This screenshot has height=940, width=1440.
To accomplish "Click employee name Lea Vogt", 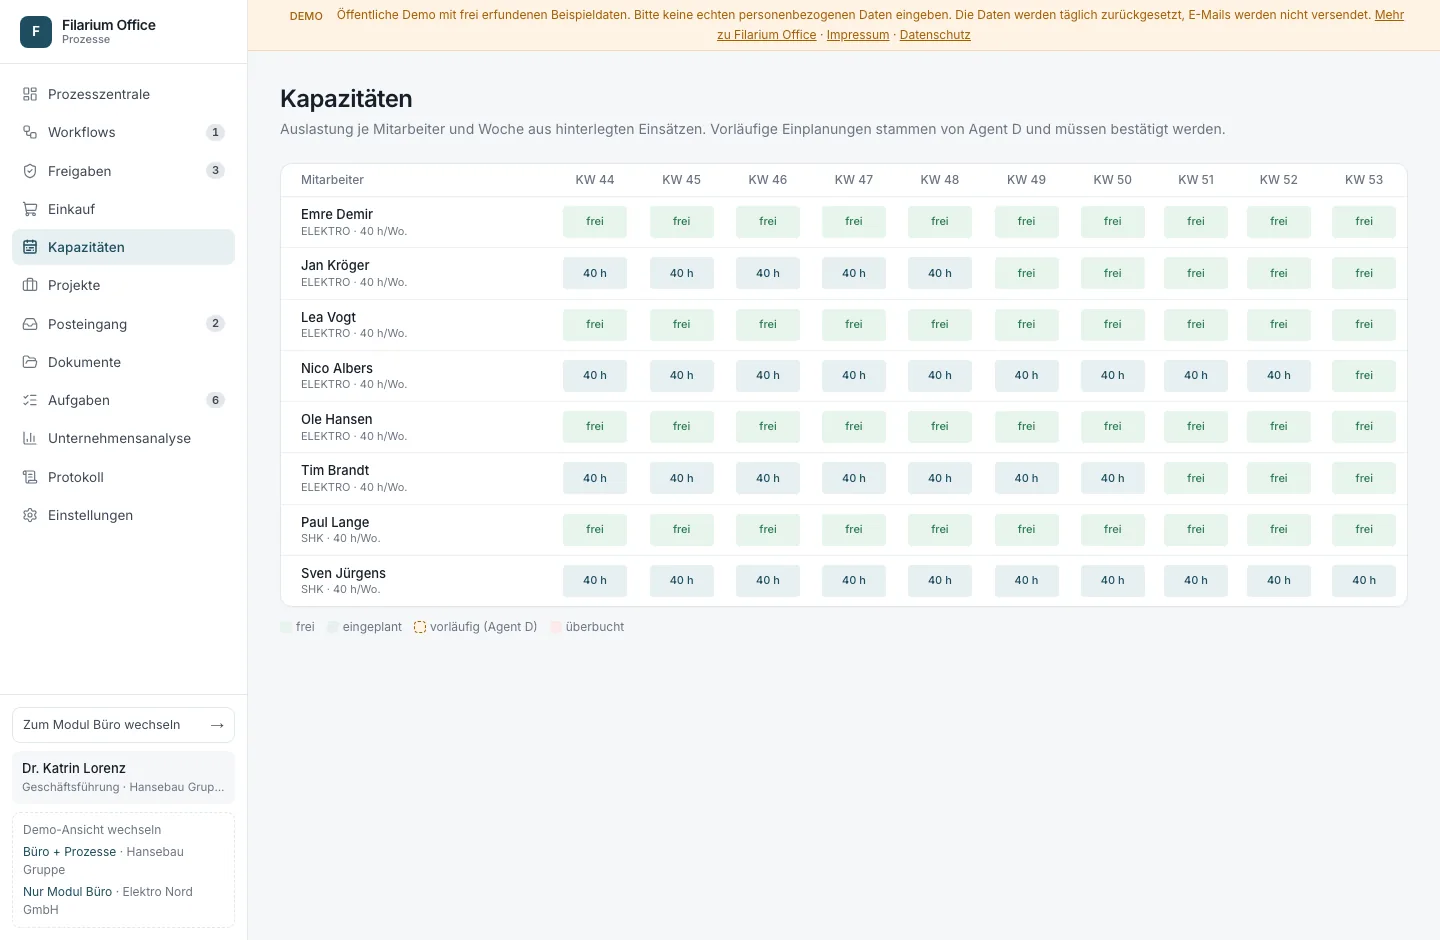I will pyautogui.click(x=328, y=317).
